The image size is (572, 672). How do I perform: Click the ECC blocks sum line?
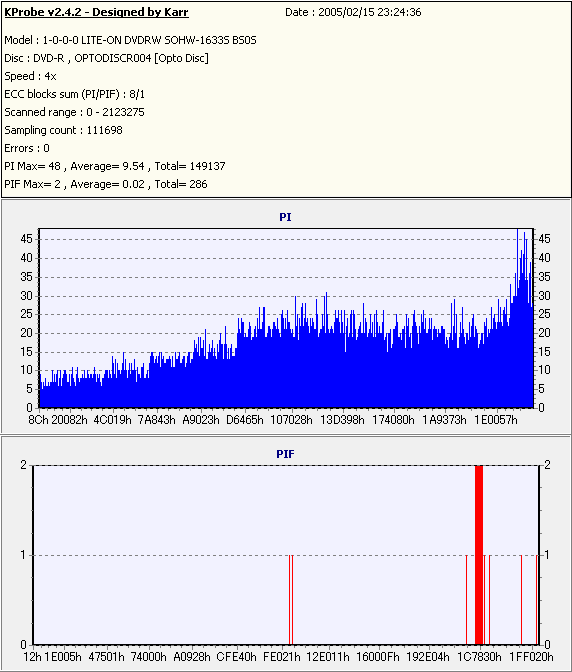(x=75, y=94)
